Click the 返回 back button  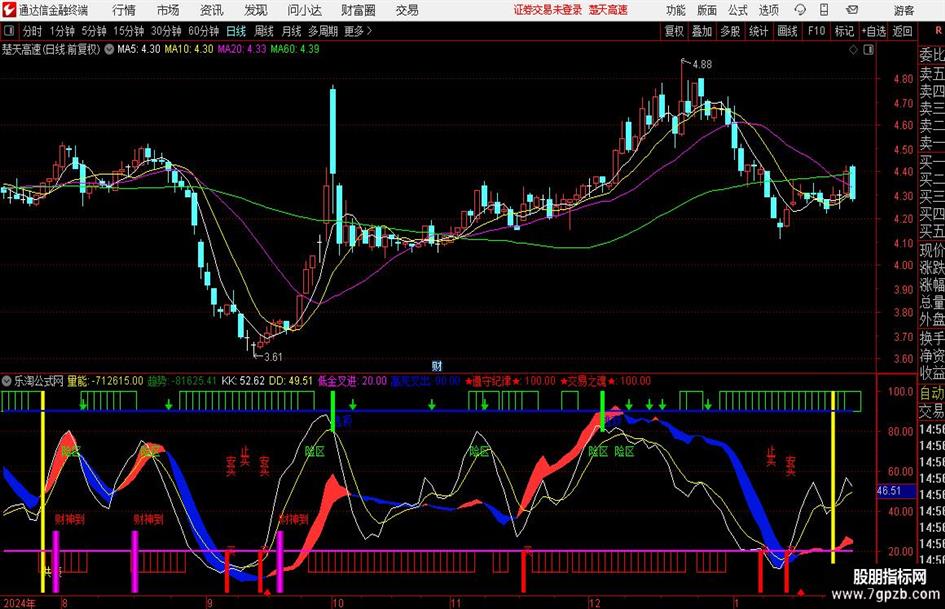(x=902, y=31)
